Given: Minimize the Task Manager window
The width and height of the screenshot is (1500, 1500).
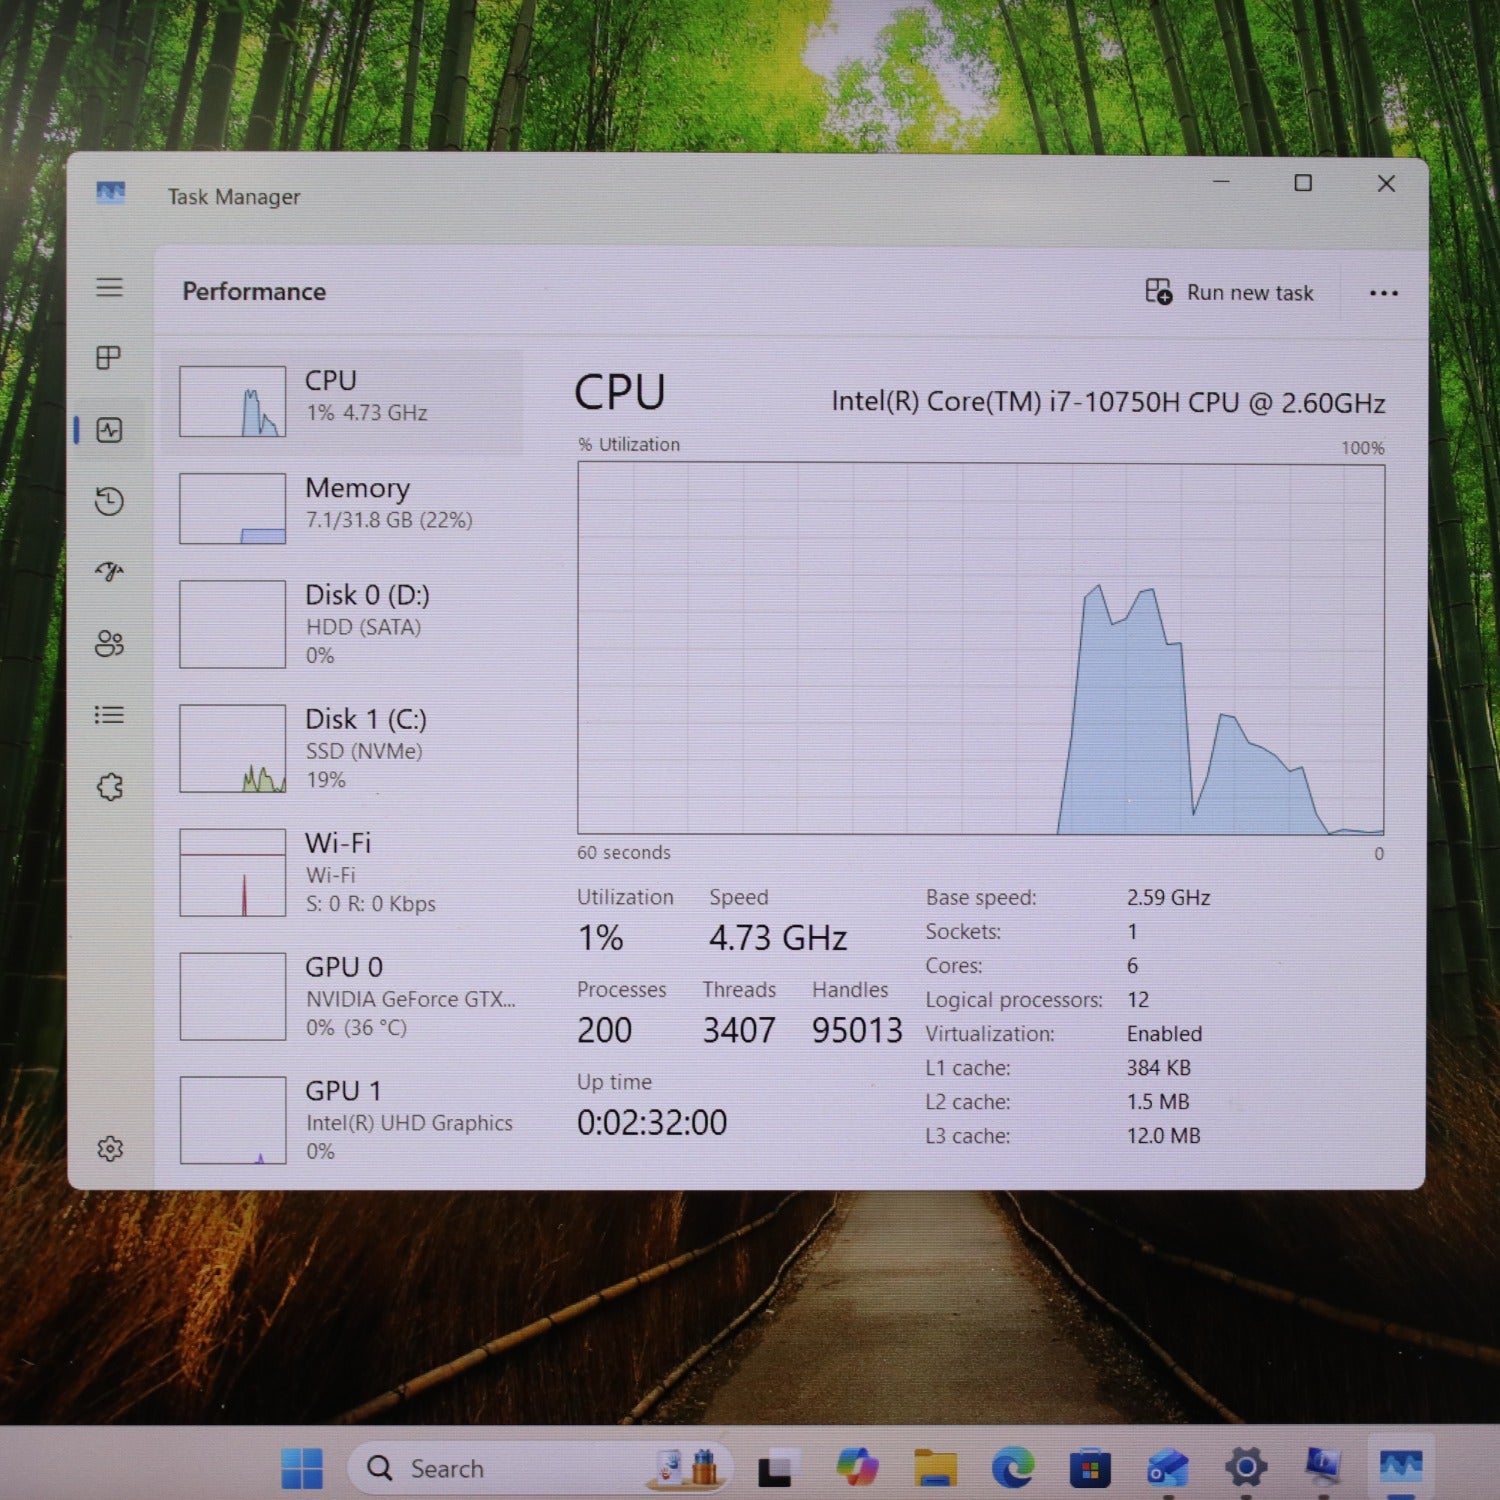Looking at the screenshot, I should tap(1221, 183).
